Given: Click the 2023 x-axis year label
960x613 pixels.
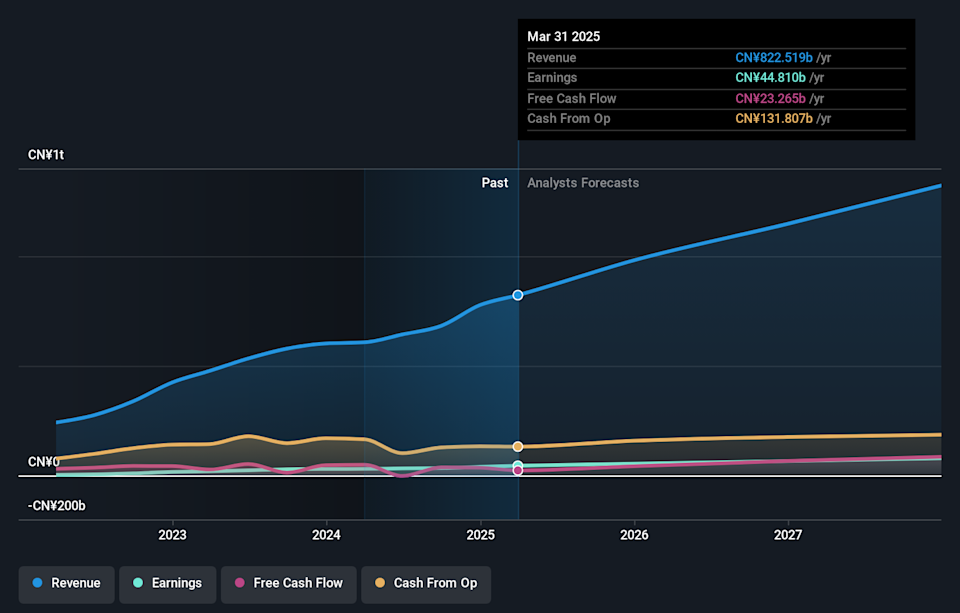Looking at the screenshot, I should tap(173, 534).
